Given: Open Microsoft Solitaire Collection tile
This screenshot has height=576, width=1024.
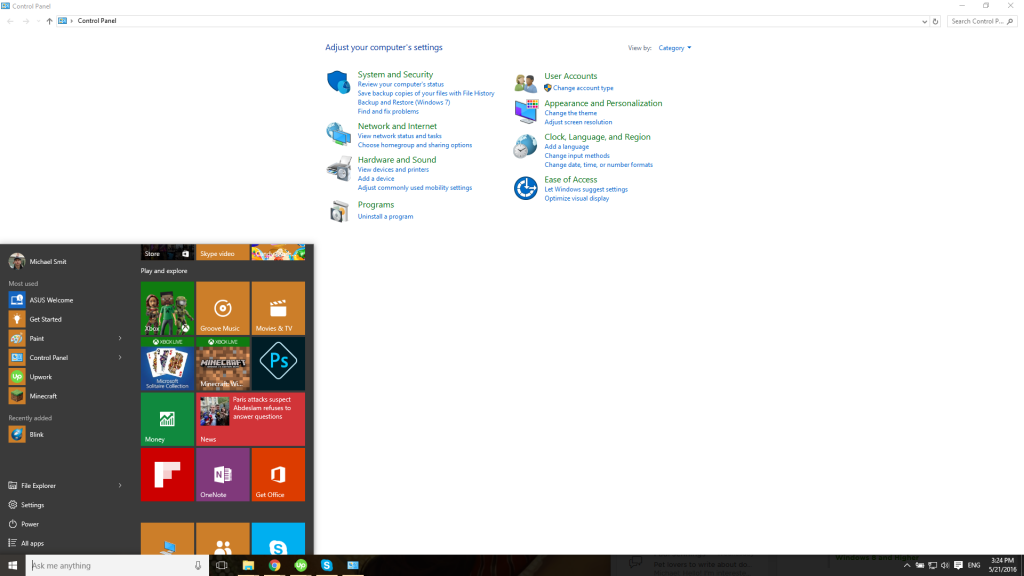Looking at the screenshot, I should click(167, 364).
